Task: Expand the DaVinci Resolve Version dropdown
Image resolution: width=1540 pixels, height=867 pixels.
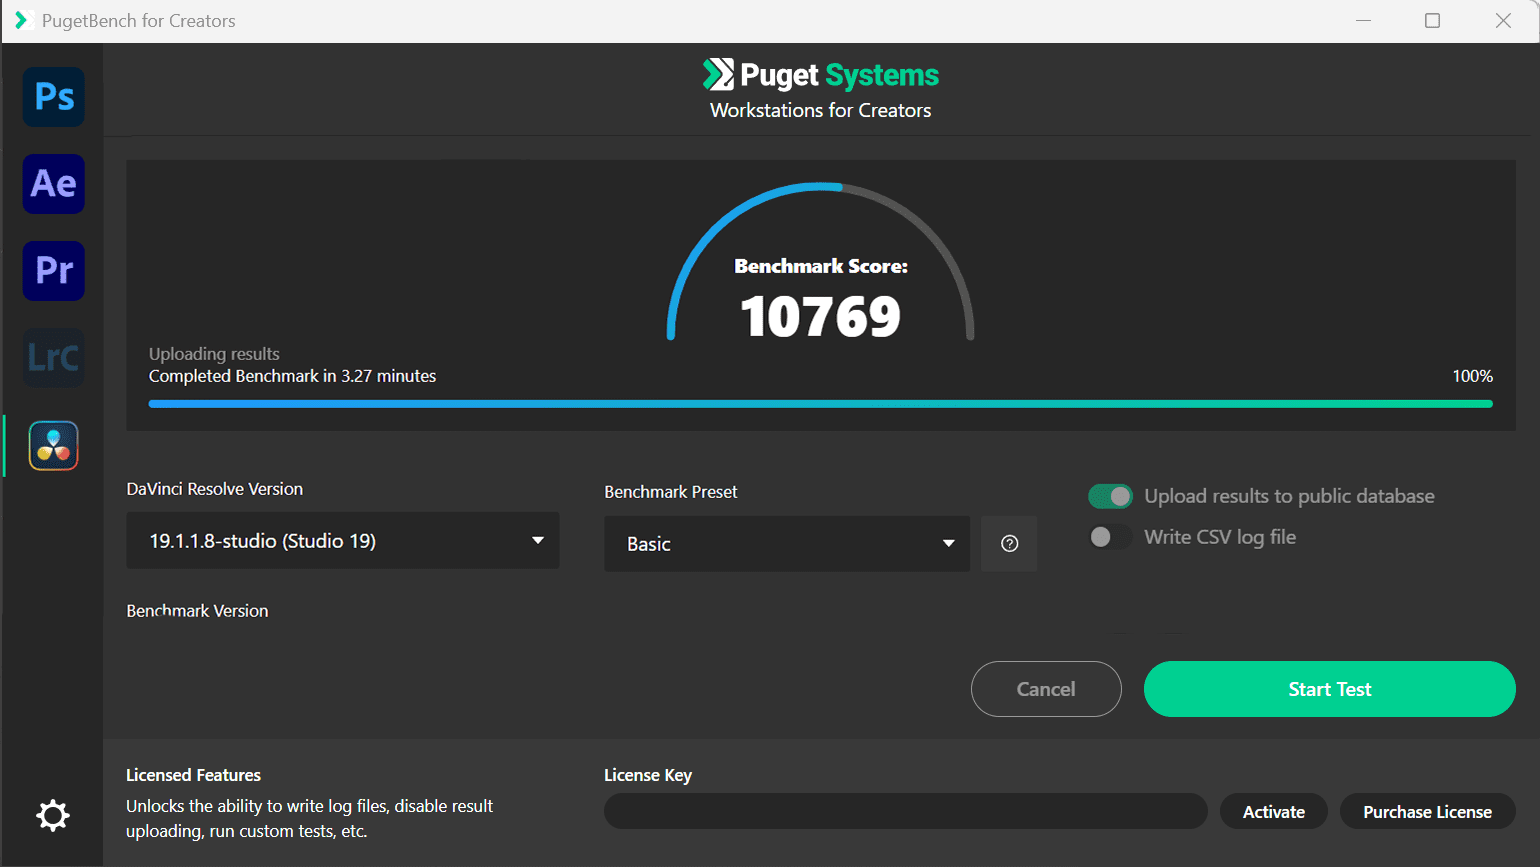Action: [342, 541]
